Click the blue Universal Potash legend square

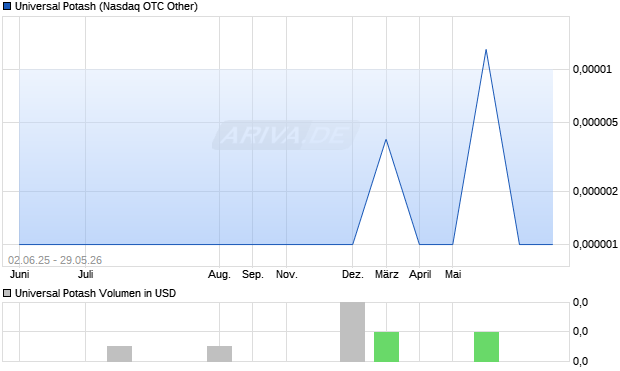pos(7,6)
